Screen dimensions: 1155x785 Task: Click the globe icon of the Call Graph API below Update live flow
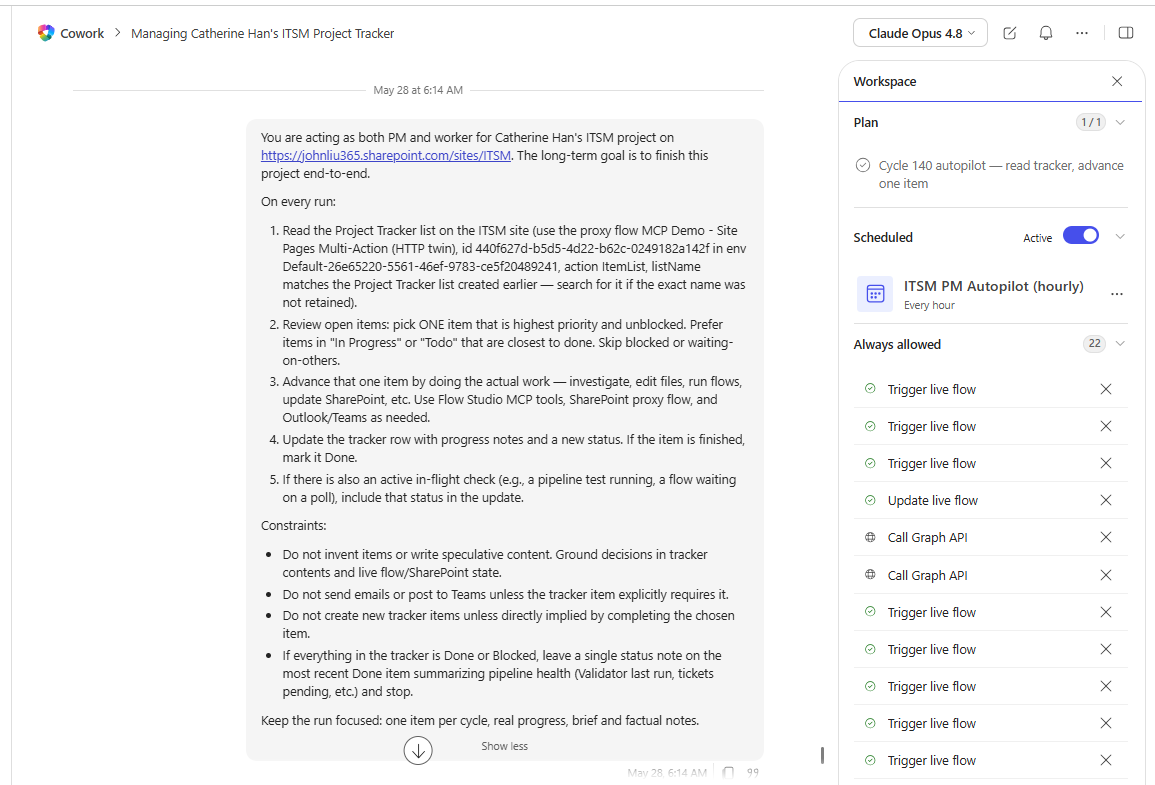870,537
